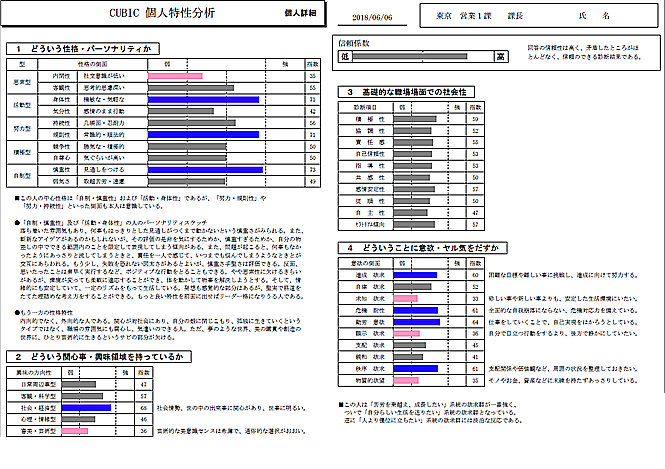This screenshot has width=665, height=469.
Task: Click the '東京 営業1課' department text
Action: tap(464, 16)
